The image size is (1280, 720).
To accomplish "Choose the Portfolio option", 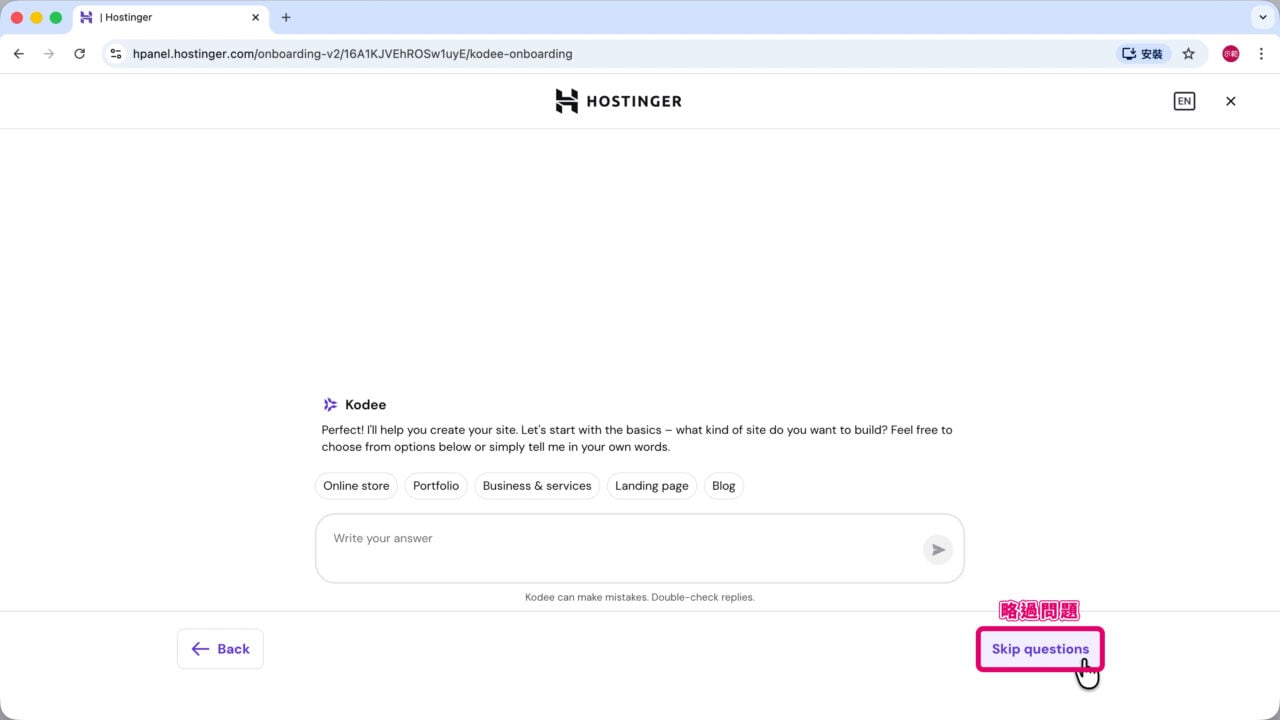I will (436, 486).
